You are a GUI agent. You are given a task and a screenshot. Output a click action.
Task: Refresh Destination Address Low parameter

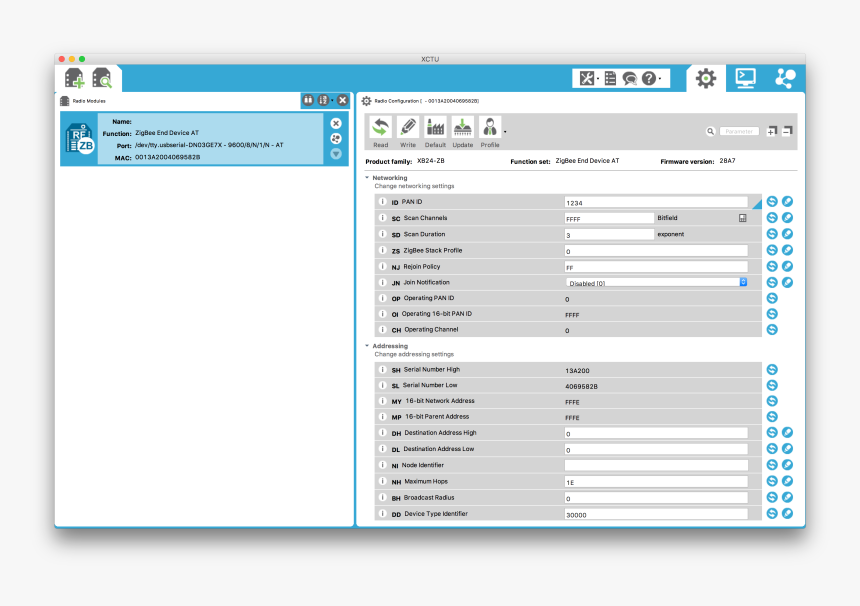(x=772, y=449)
